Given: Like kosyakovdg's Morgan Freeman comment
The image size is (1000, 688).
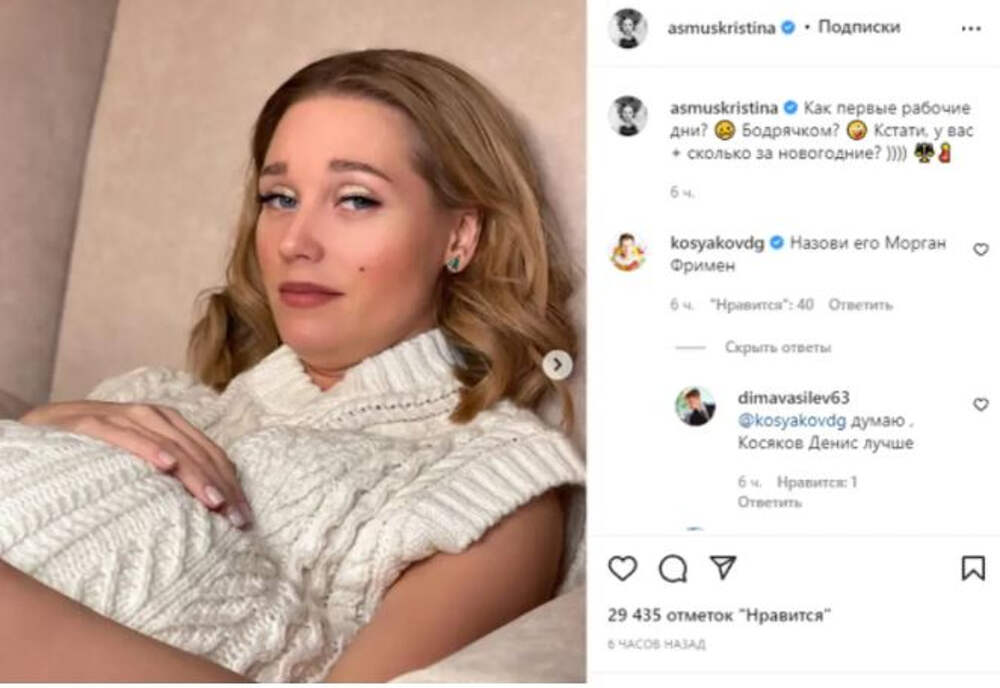Looking at the screenshot, I should pos(980,250).
